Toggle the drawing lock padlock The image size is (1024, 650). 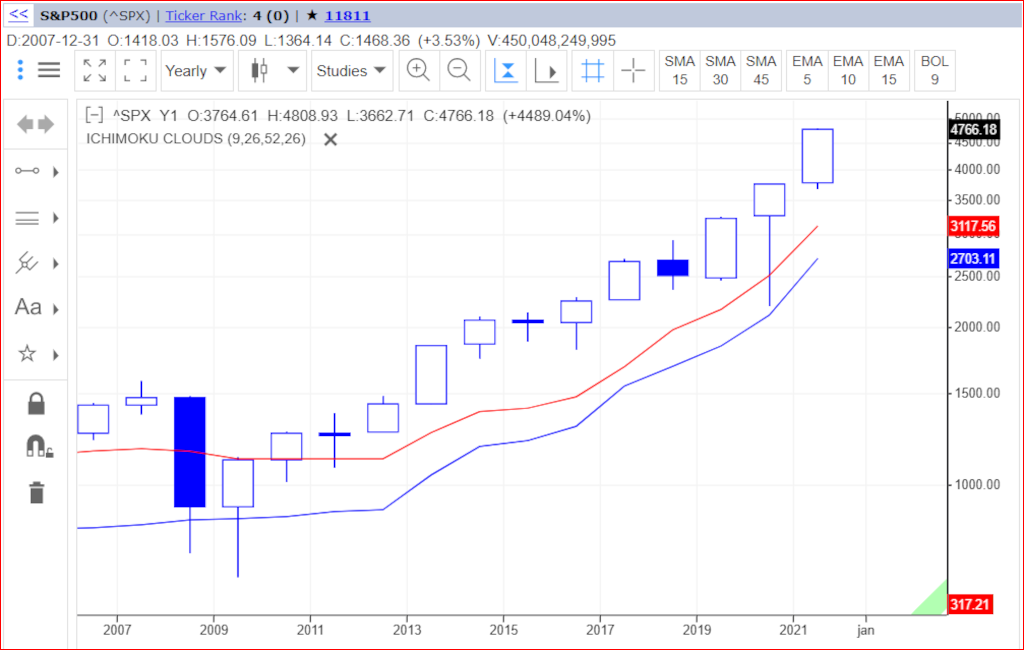36,404
